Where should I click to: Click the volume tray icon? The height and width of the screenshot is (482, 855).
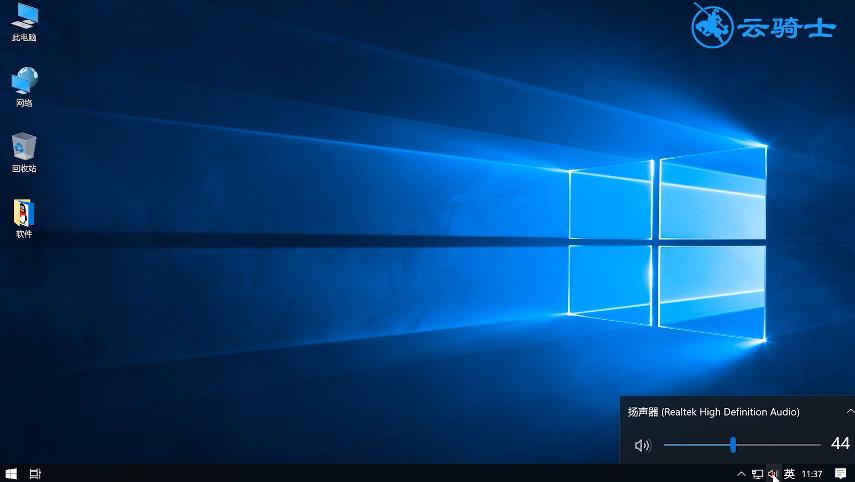[772, 474]
